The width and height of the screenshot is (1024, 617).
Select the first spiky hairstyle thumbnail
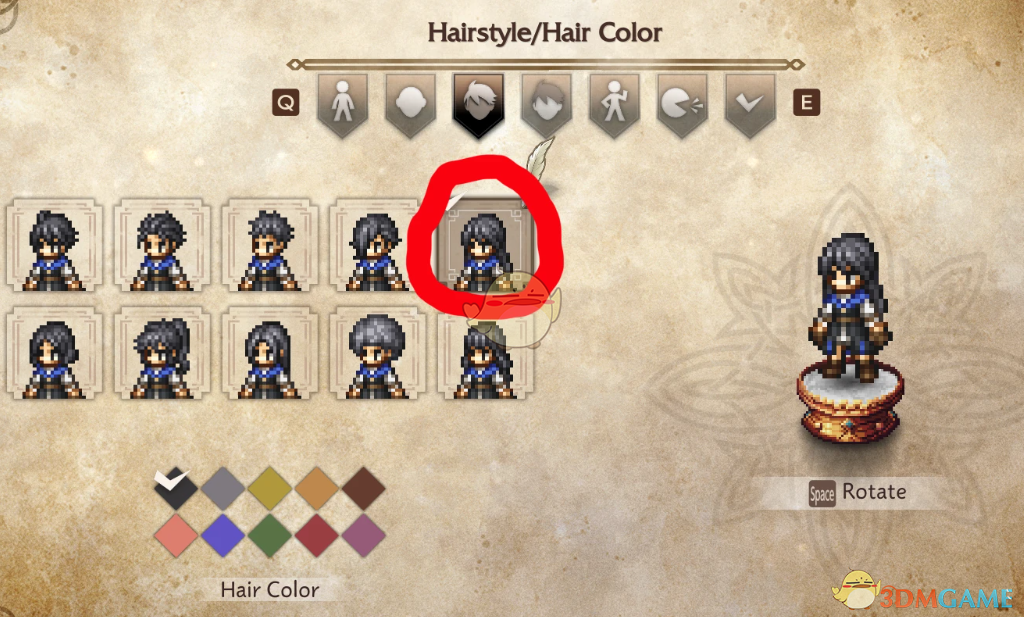[x=54, y=245]
